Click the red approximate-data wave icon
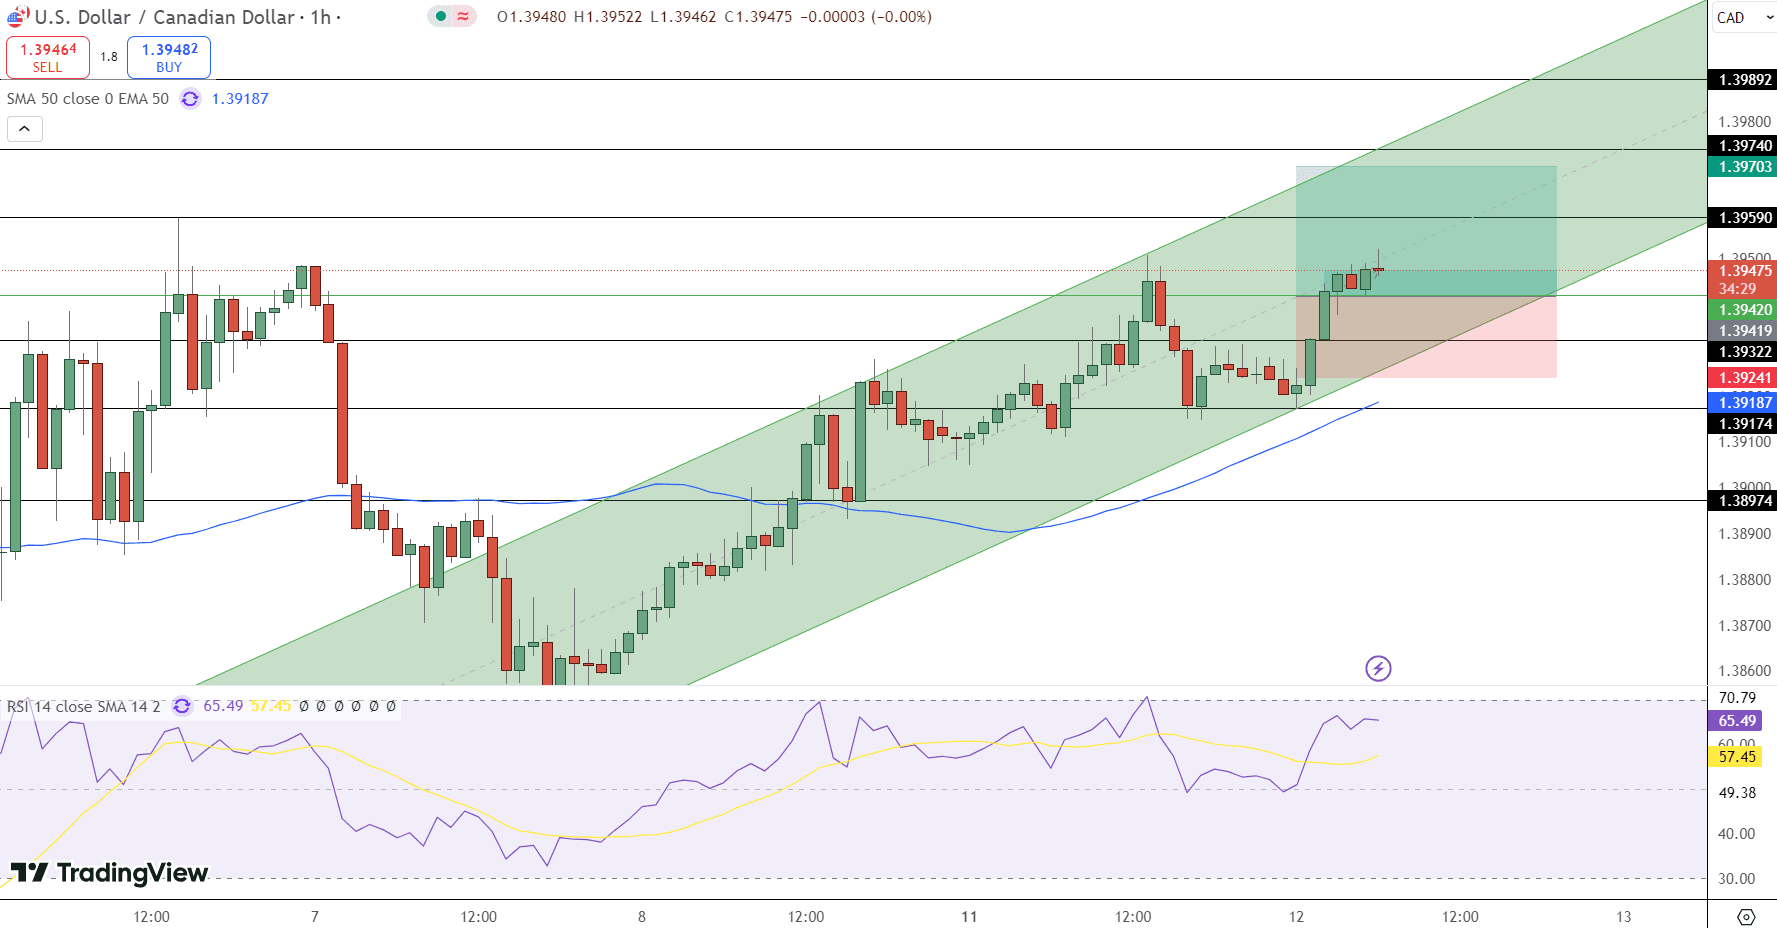Viewport: 1777px width, 928px height. point(464,16)
